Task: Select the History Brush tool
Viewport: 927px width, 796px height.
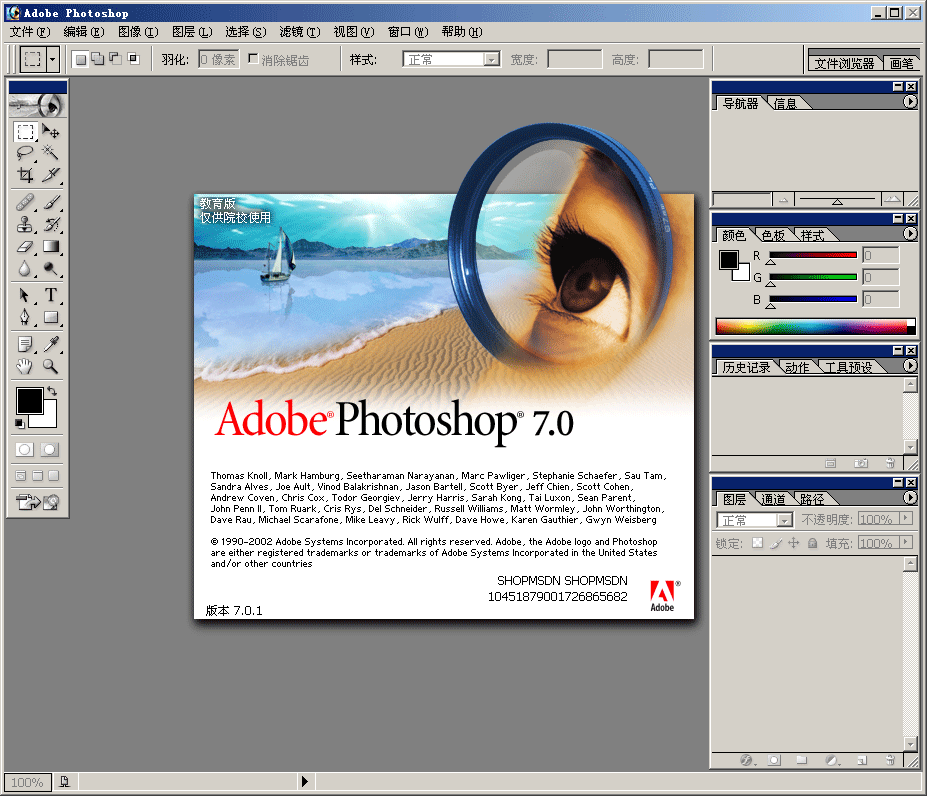Action: (x=51, y=225)
